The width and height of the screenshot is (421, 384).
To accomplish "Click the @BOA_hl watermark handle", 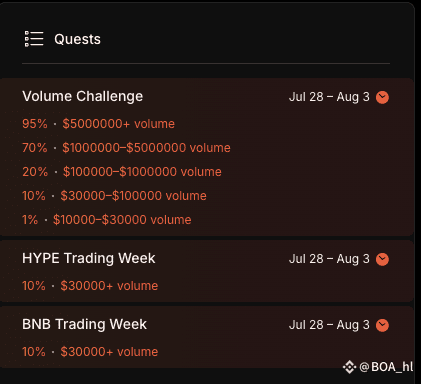I will [x=386, y=367].
